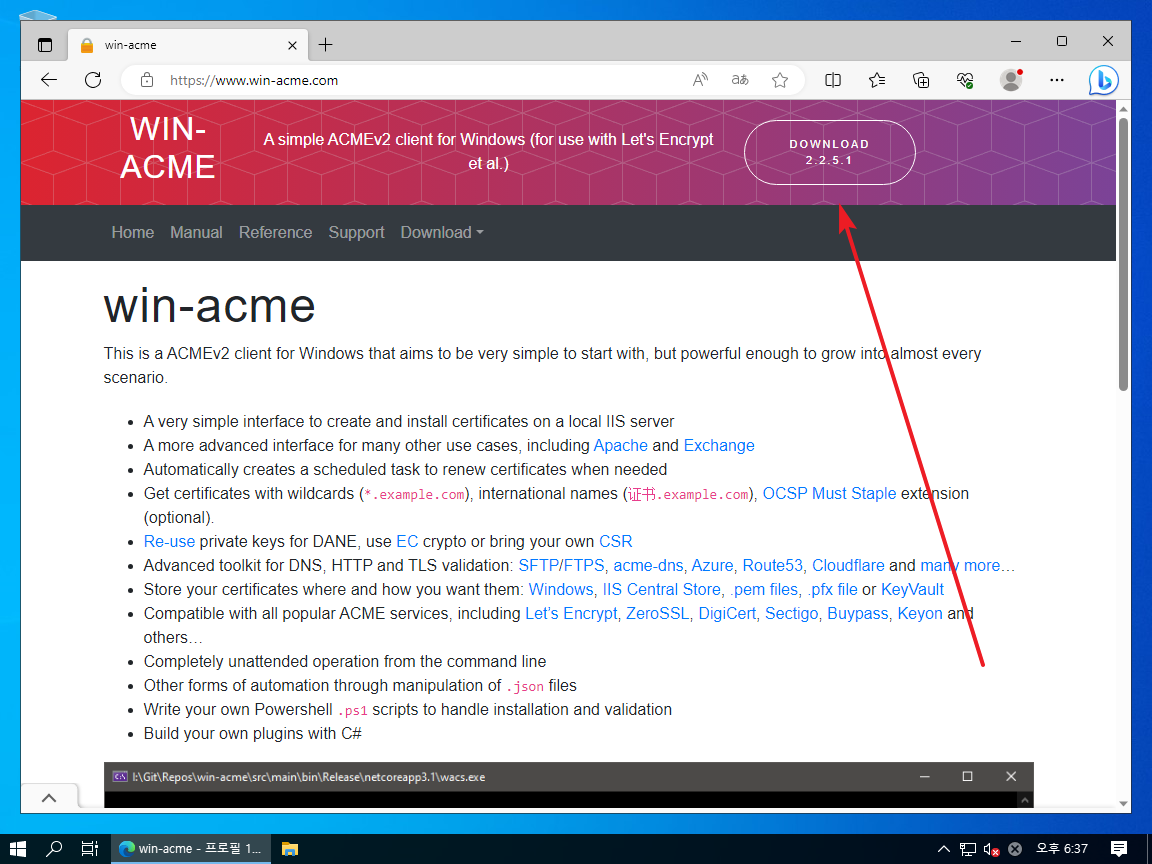Screen dimensions: 1152x864
Task: Open Task View on taskbar
Action: (90, 849)
